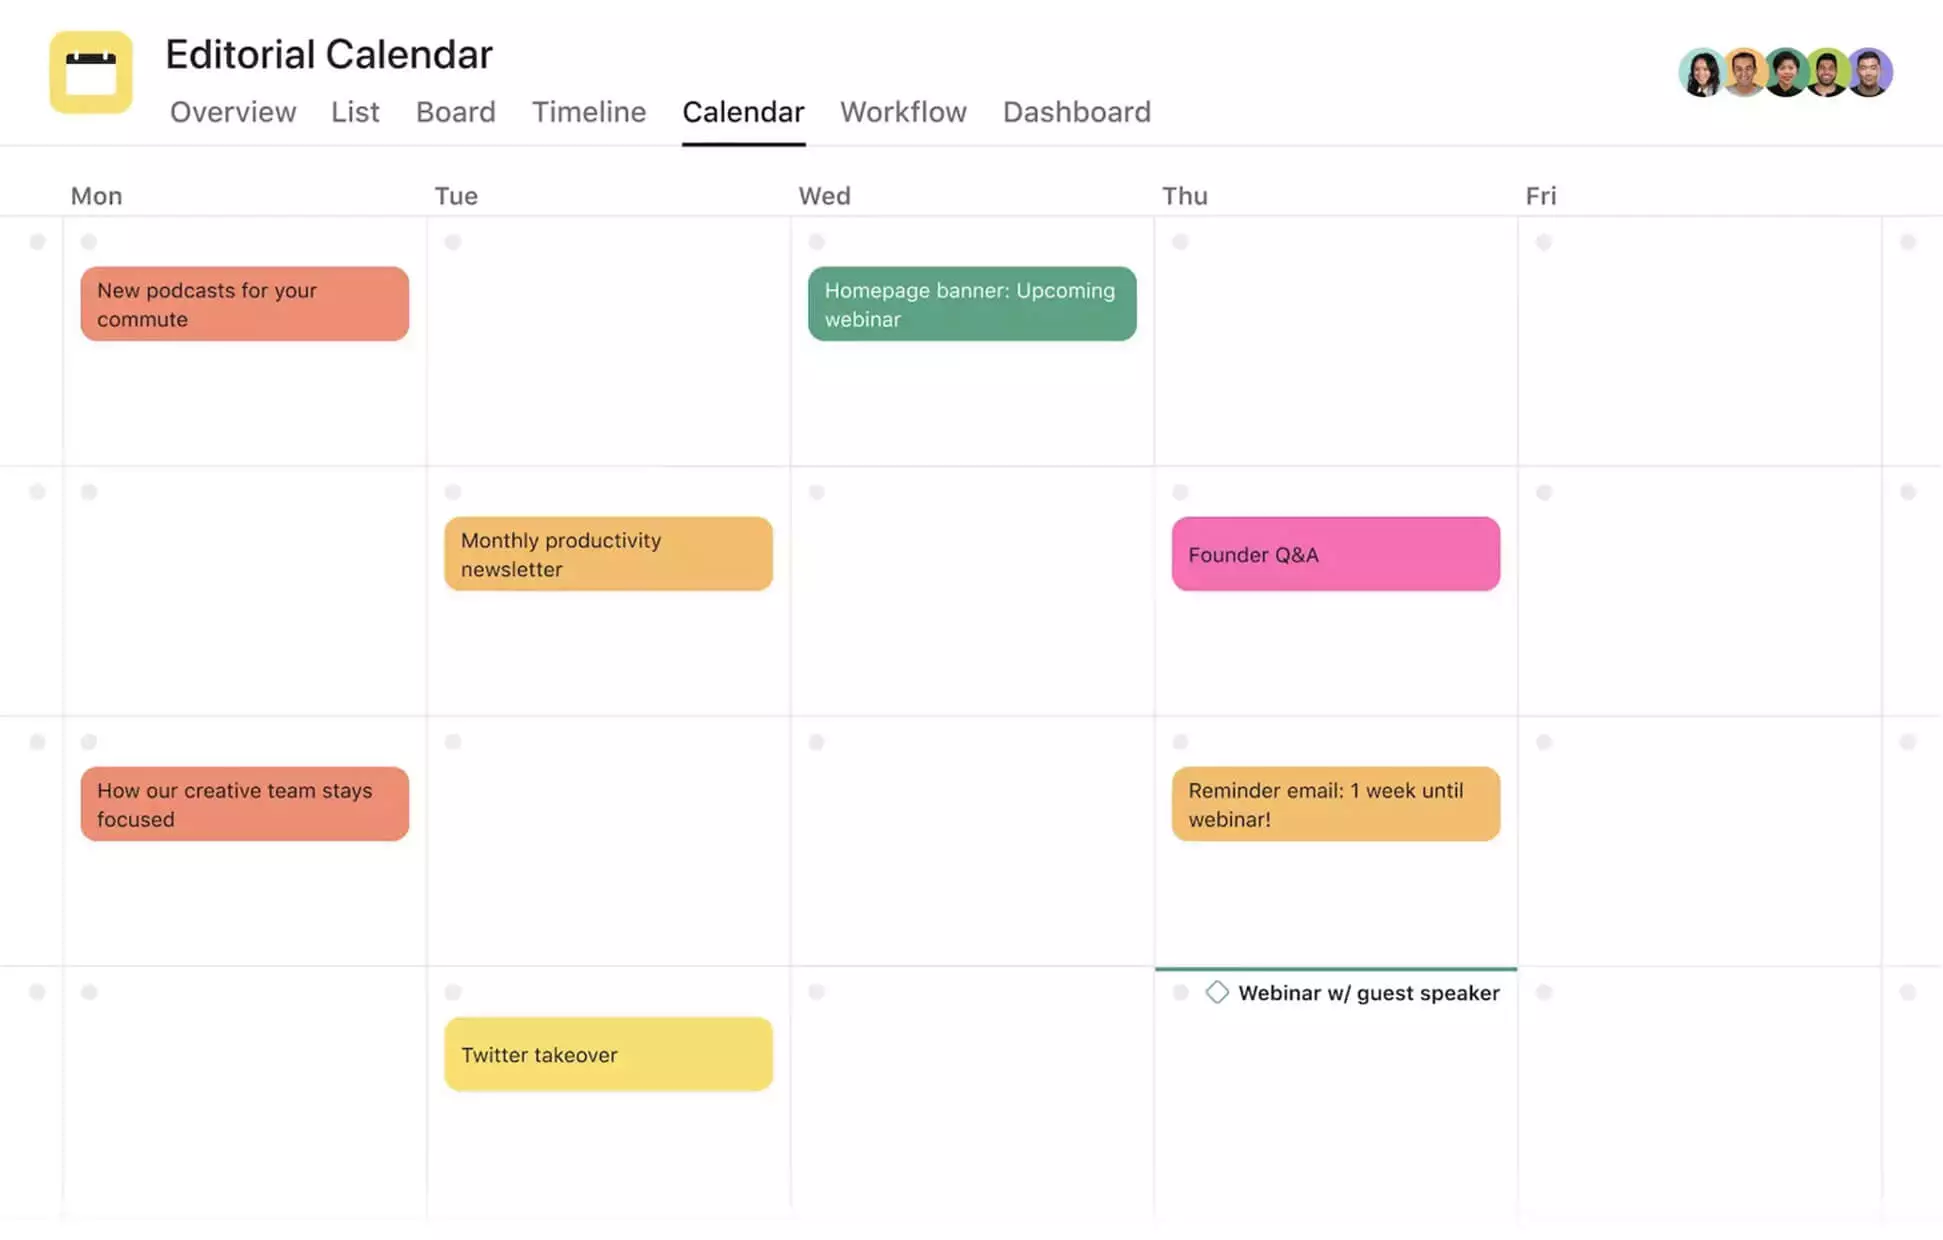The image size is (1943, 1240).
Task: Select the Calendar menu tab
Action: point(742,112)
